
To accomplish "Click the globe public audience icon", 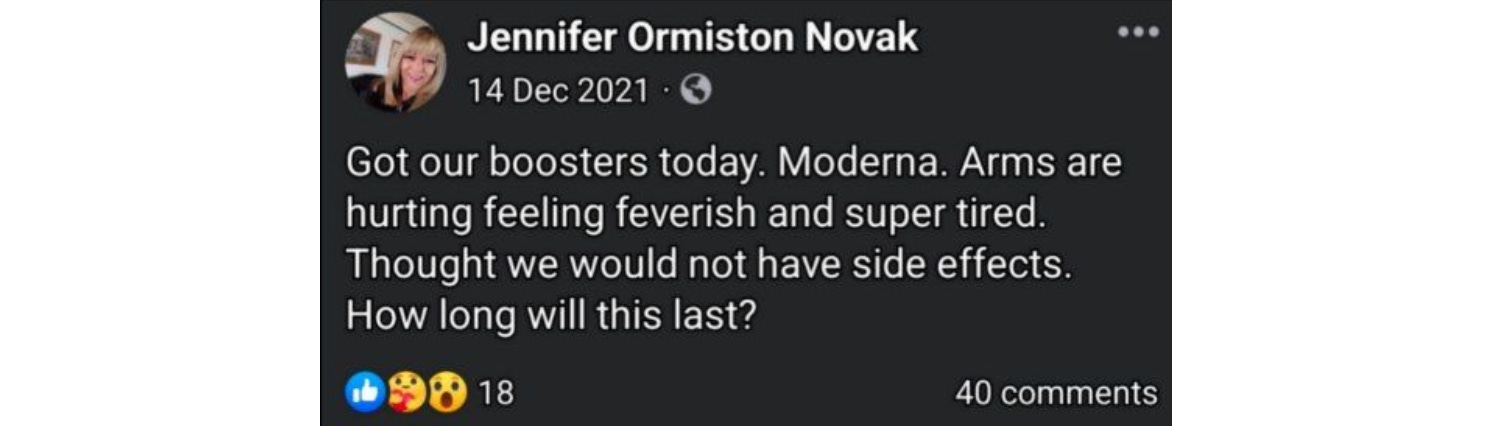I will (x=695, y=91).
